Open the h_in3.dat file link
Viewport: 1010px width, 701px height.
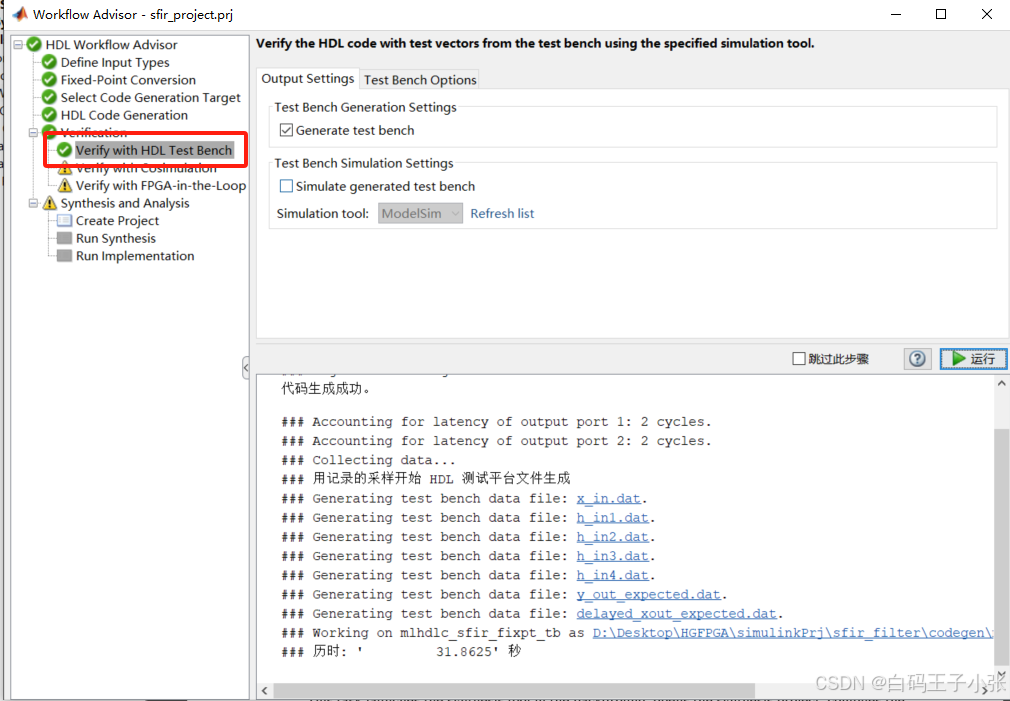(x=613, y=556)
